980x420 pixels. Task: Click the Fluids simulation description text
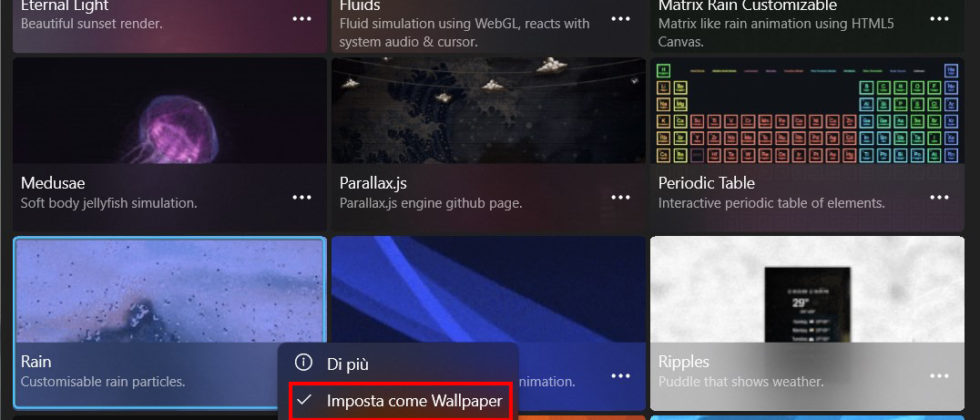point(464,33)
